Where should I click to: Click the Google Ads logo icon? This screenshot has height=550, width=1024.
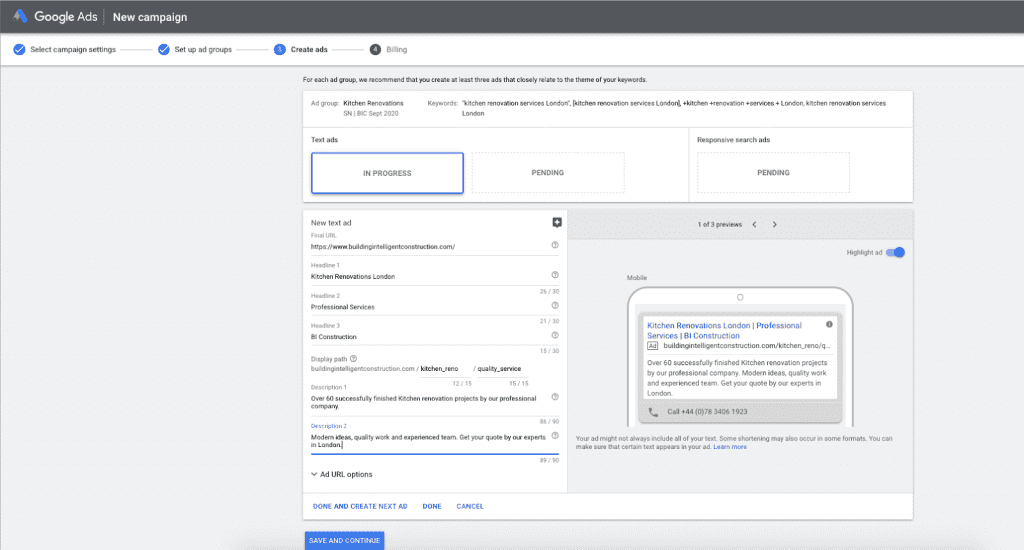point(20,16)
